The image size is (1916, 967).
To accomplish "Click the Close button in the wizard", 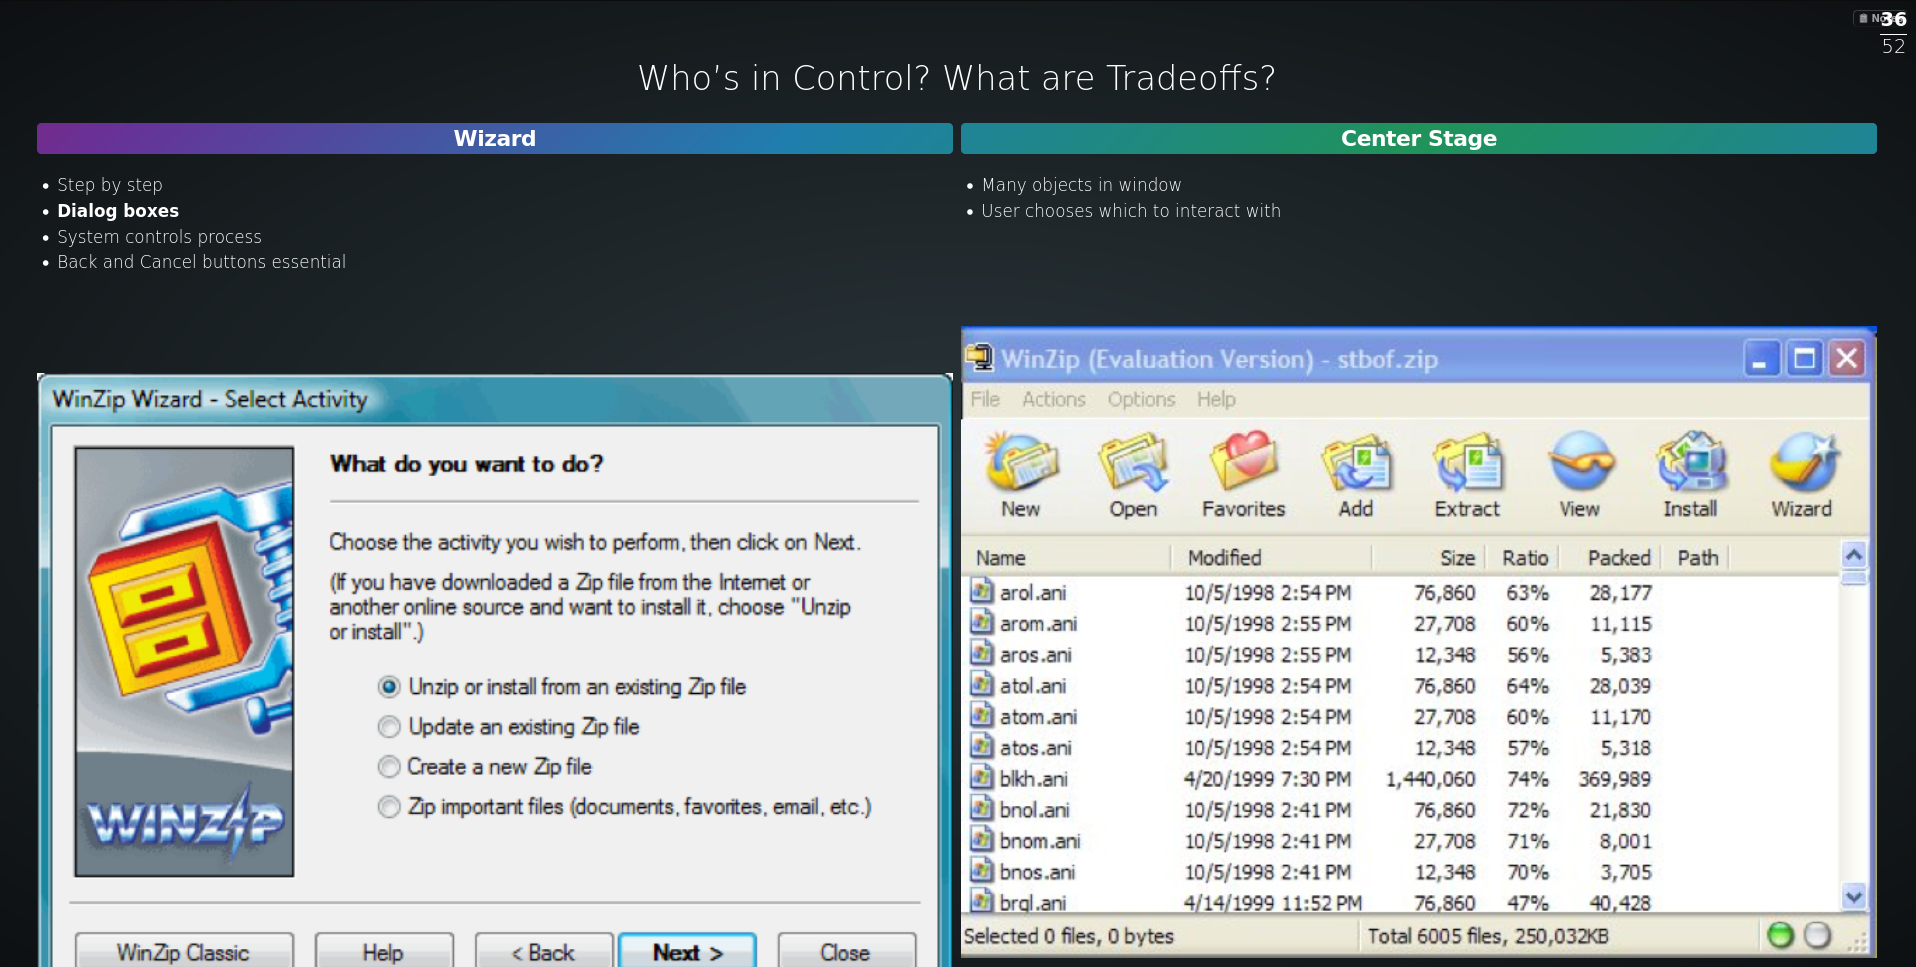I will (x=846, y=951).
